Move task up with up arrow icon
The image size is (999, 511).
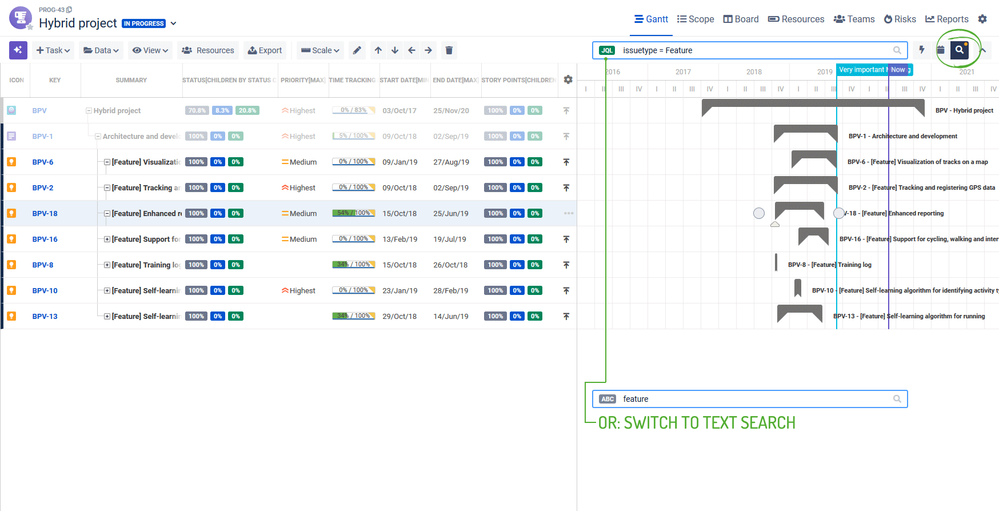tap(378, 50)
